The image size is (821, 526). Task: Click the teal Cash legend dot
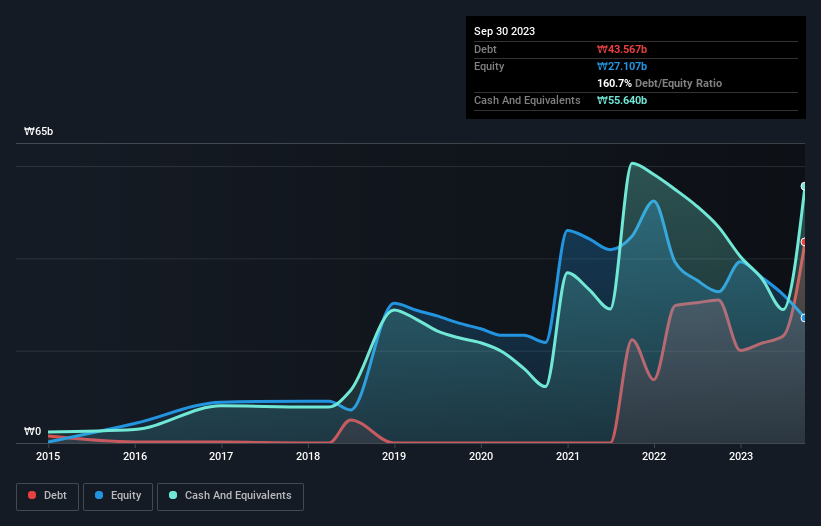click(x=173, y=495)
